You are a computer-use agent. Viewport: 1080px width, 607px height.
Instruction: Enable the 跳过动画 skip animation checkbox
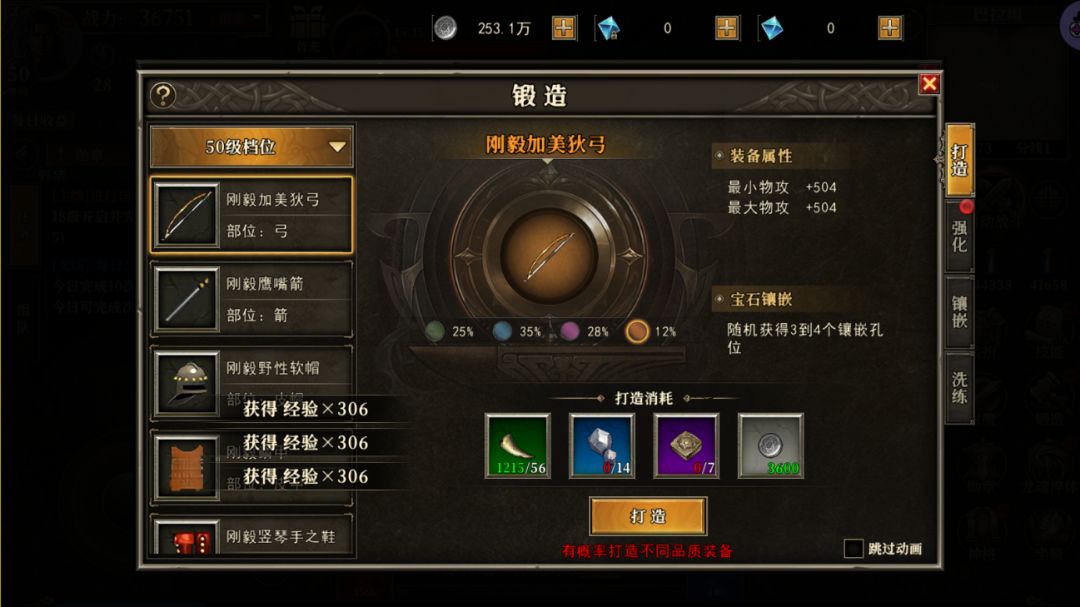[x=853, y=548]
